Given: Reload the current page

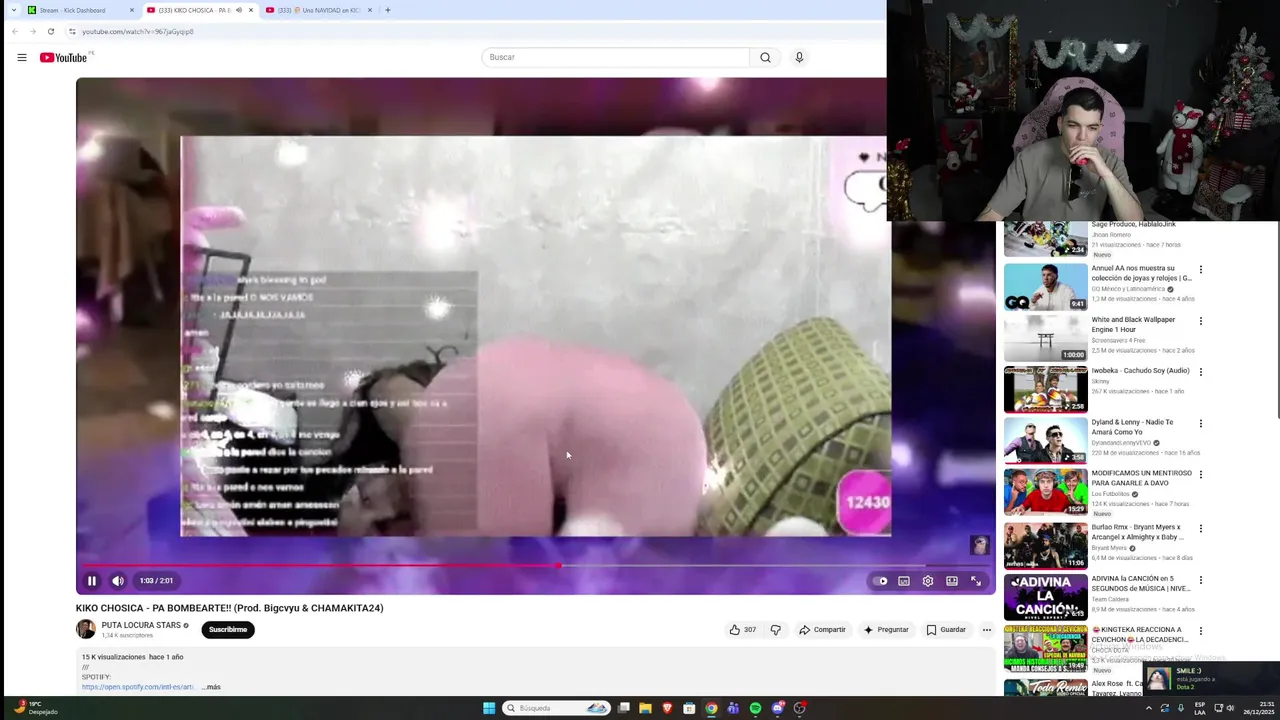Looking at the screenshot, I should 51,31.
